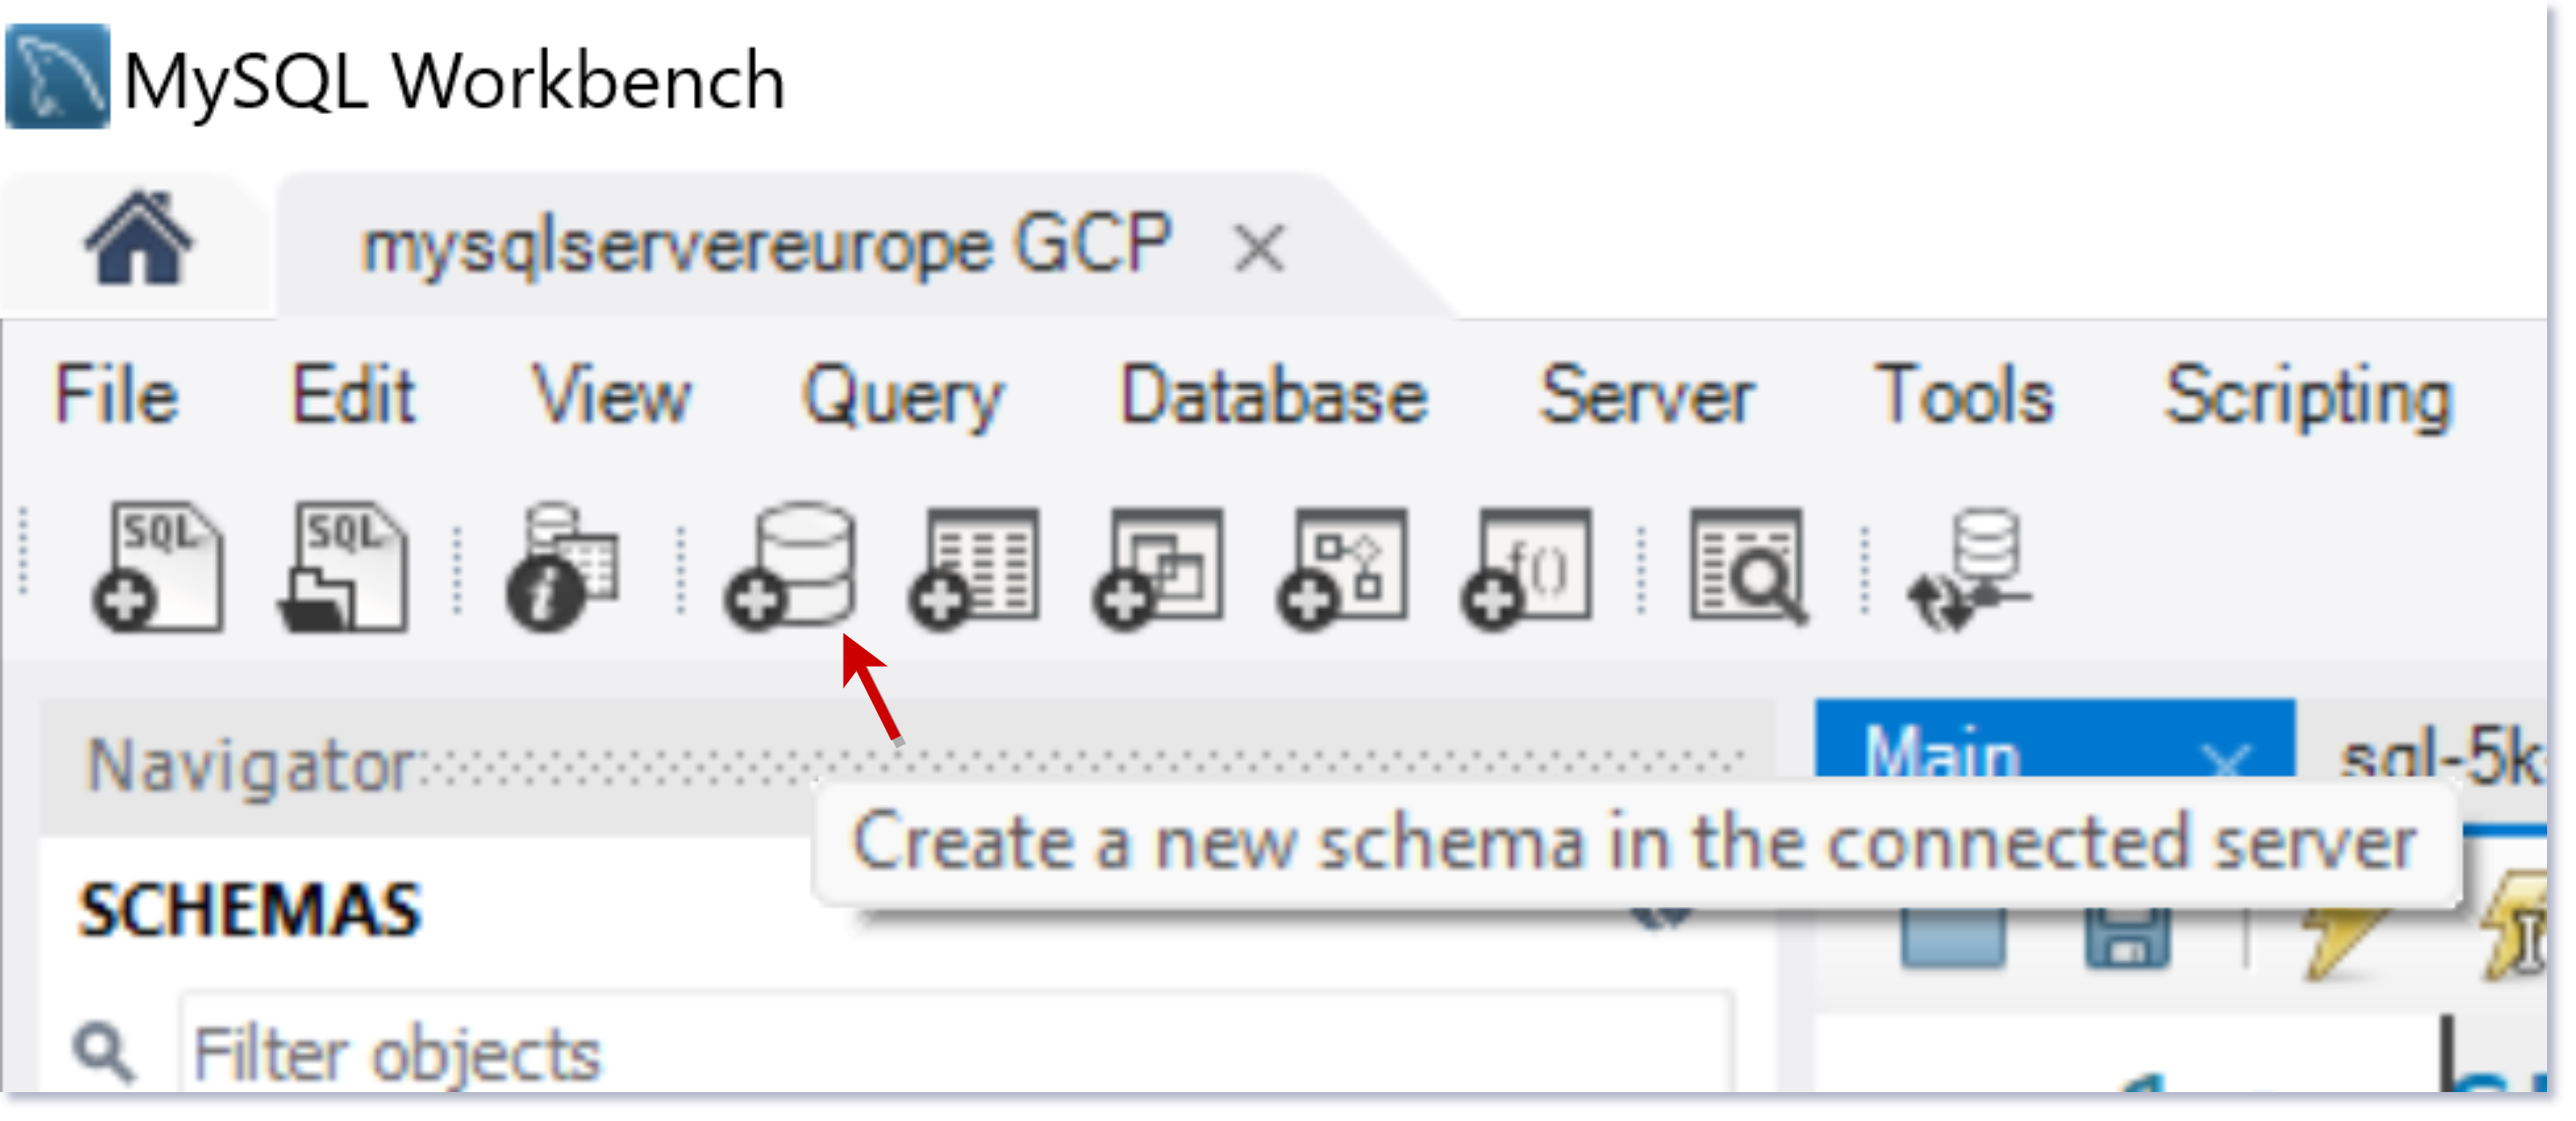The image size is (2576, 1121).
Task: Open the Edit menu
Action: pyautogui.click(x=352, y=395)
